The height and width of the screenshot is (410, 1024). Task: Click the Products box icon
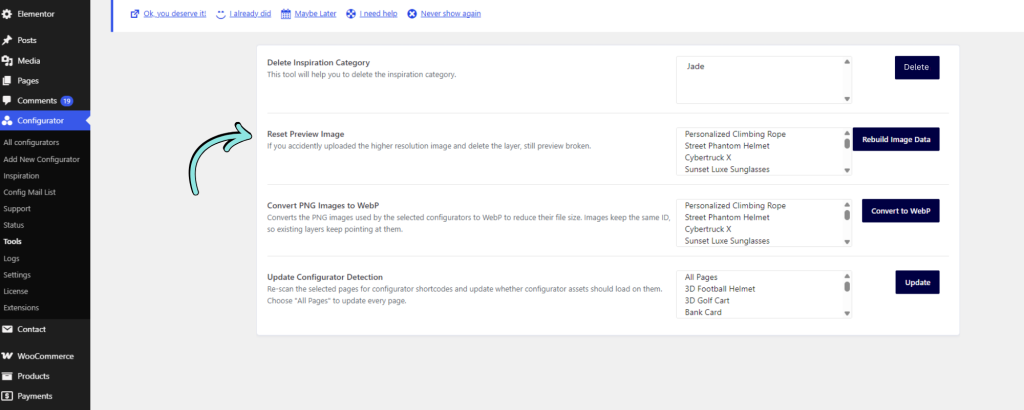point(7,377)
